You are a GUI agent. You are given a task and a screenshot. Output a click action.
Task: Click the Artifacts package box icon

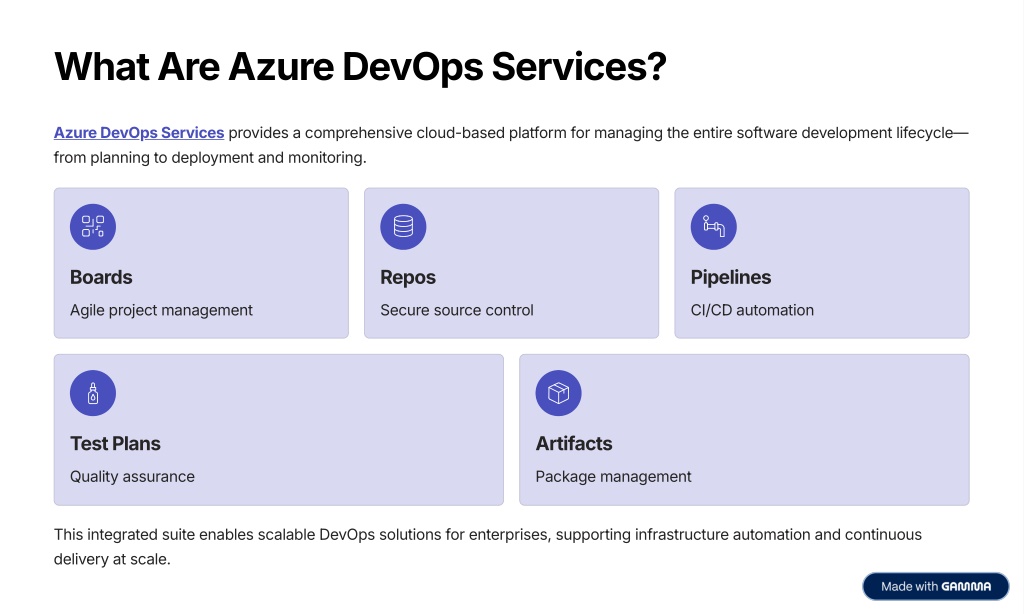point(558,393)
